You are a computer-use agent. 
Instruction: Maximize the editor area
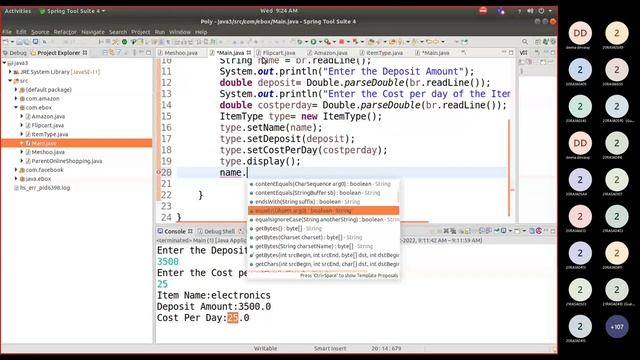tap(511, 53)
